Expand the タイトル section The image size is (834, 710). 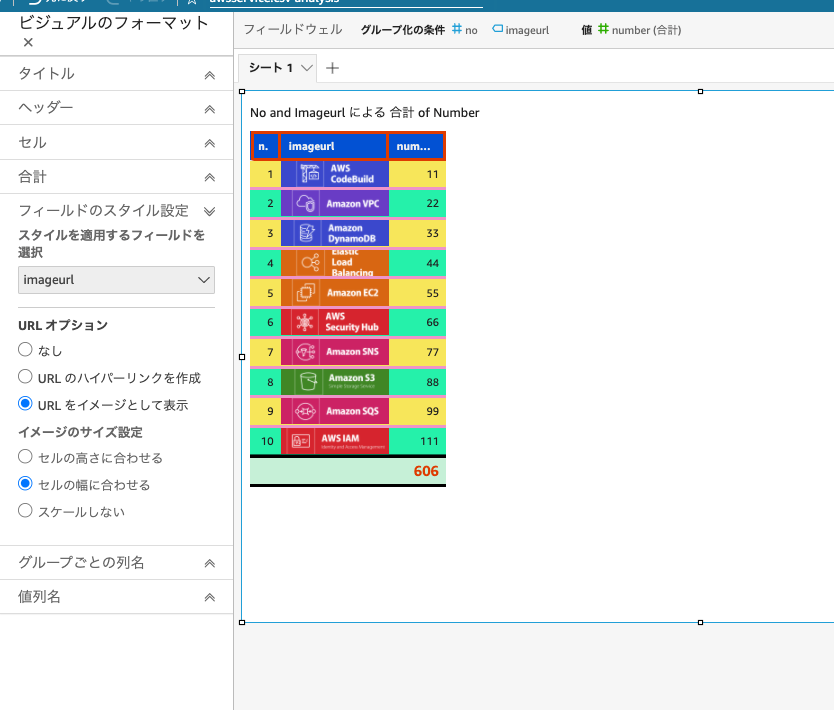point(210,75)
